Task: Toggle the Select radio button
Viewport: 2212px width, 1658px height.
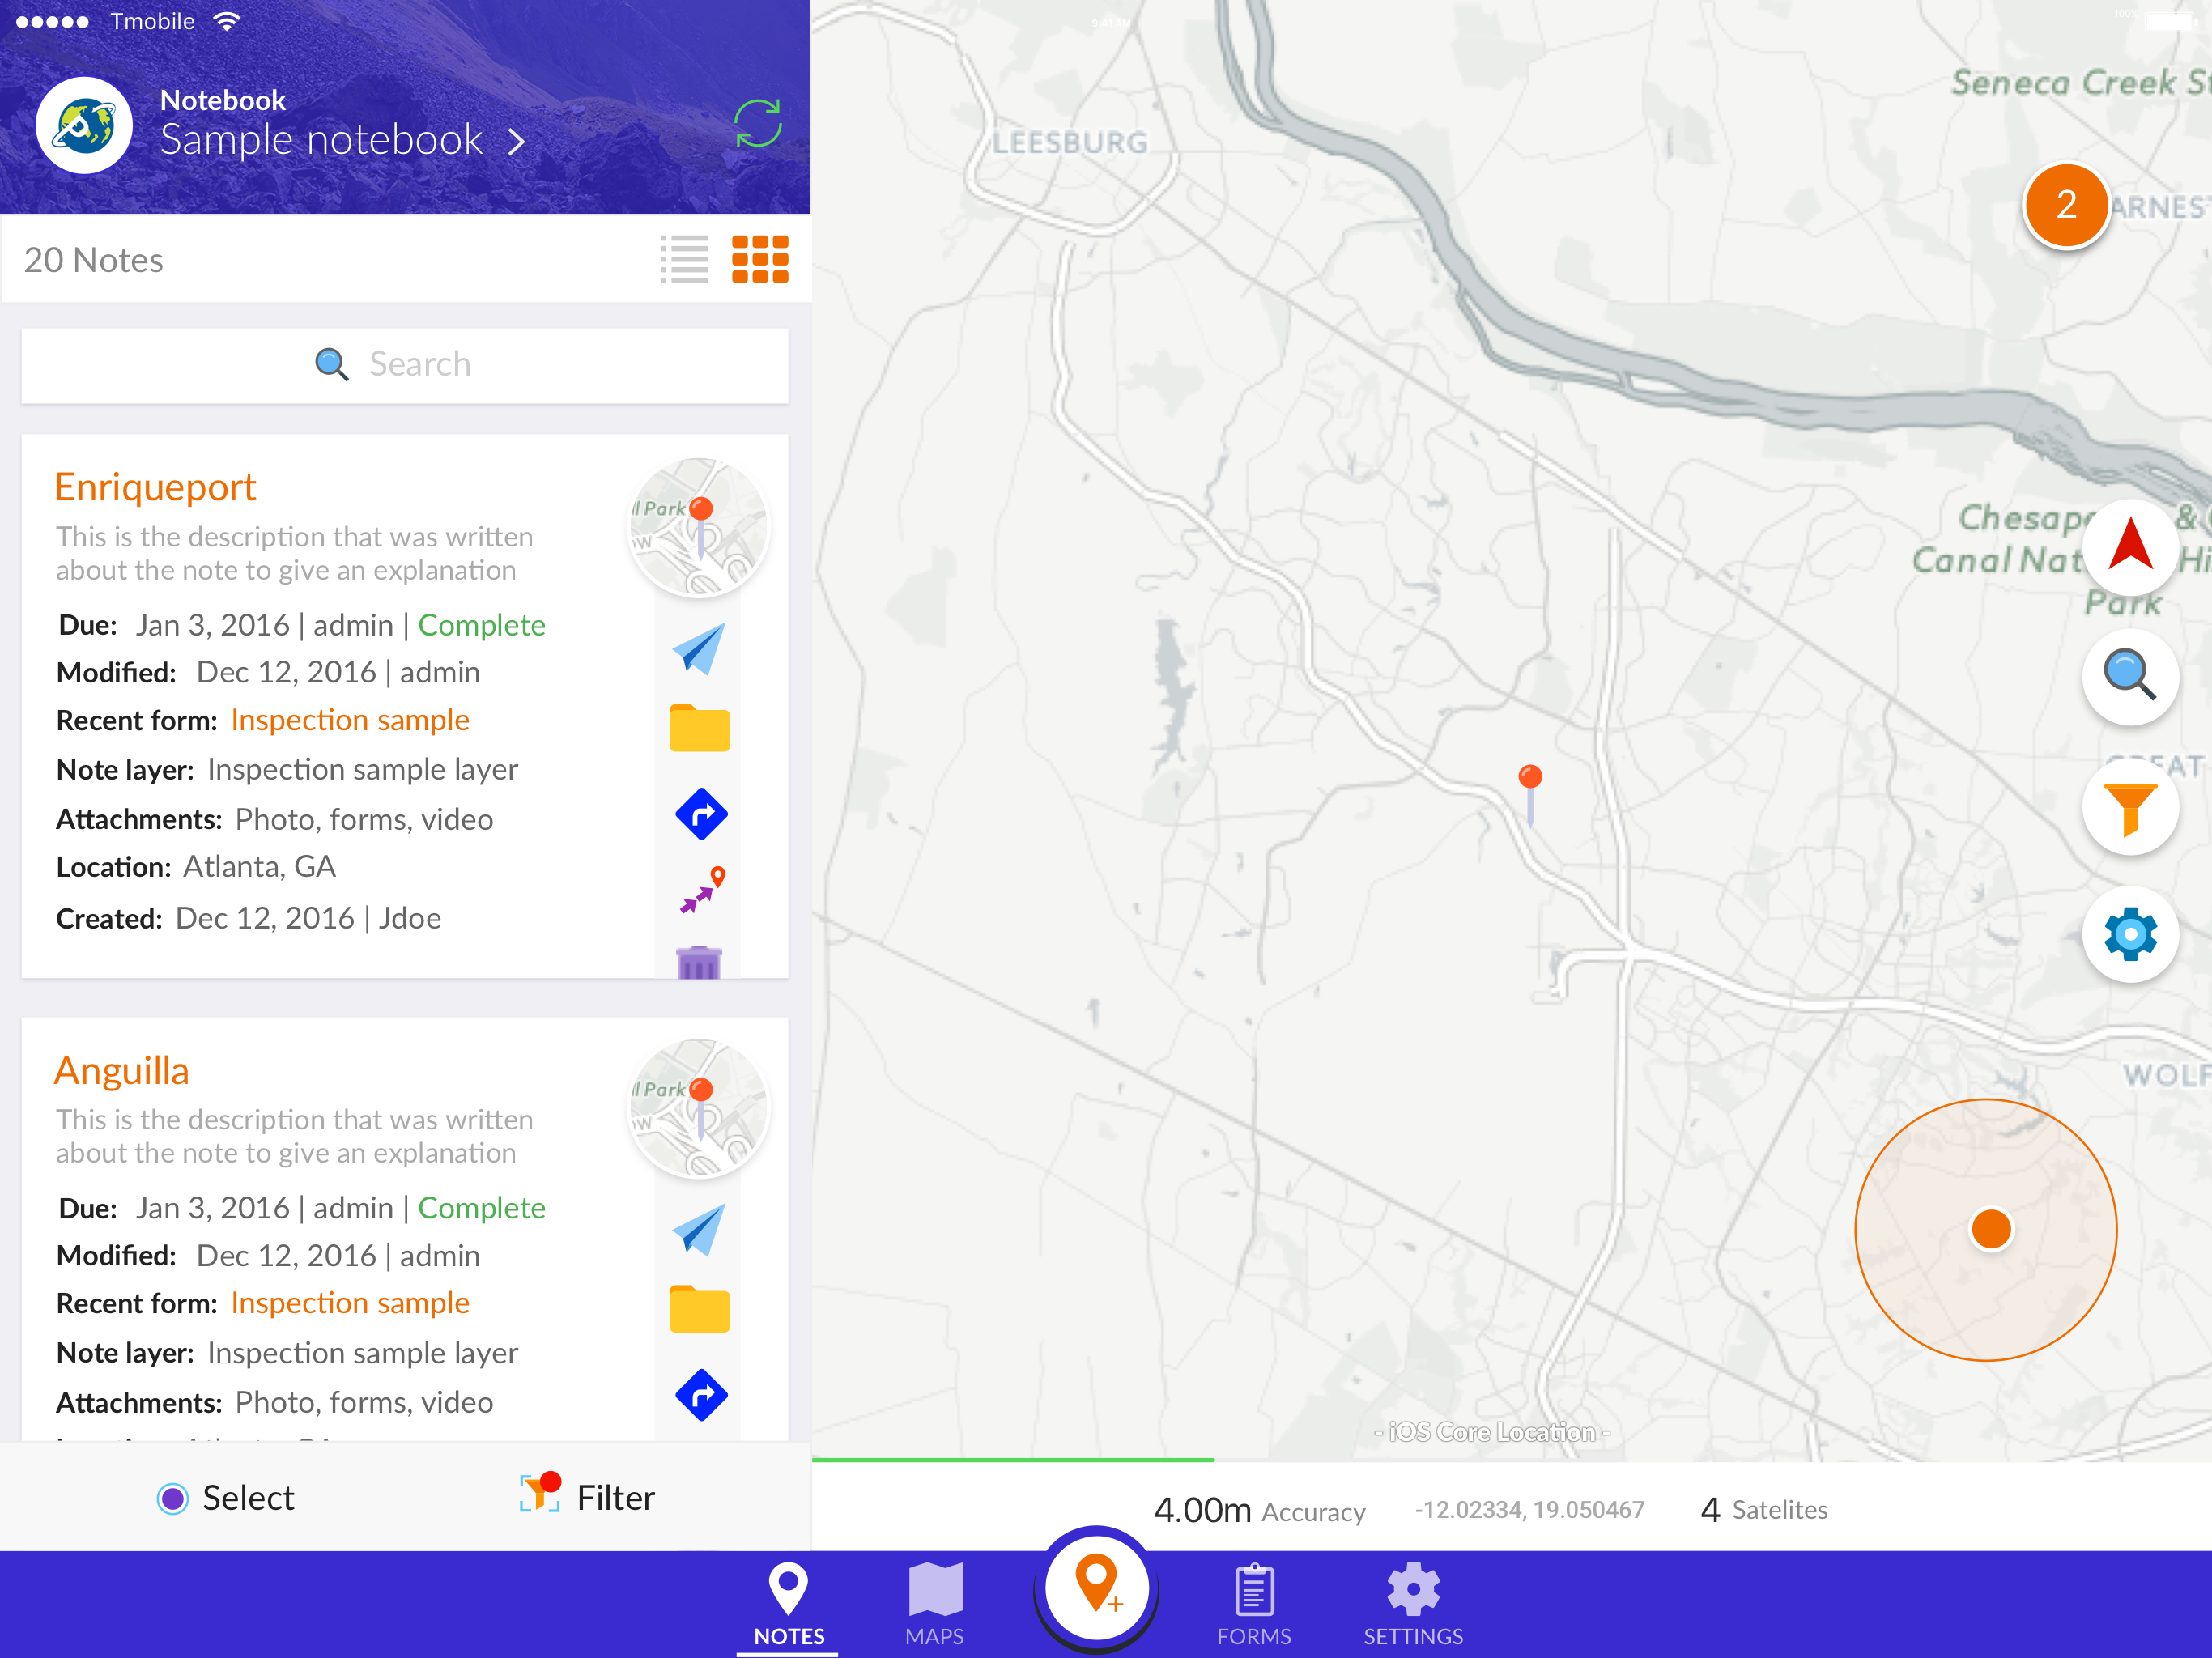Action: click(x=173, y=1498)
